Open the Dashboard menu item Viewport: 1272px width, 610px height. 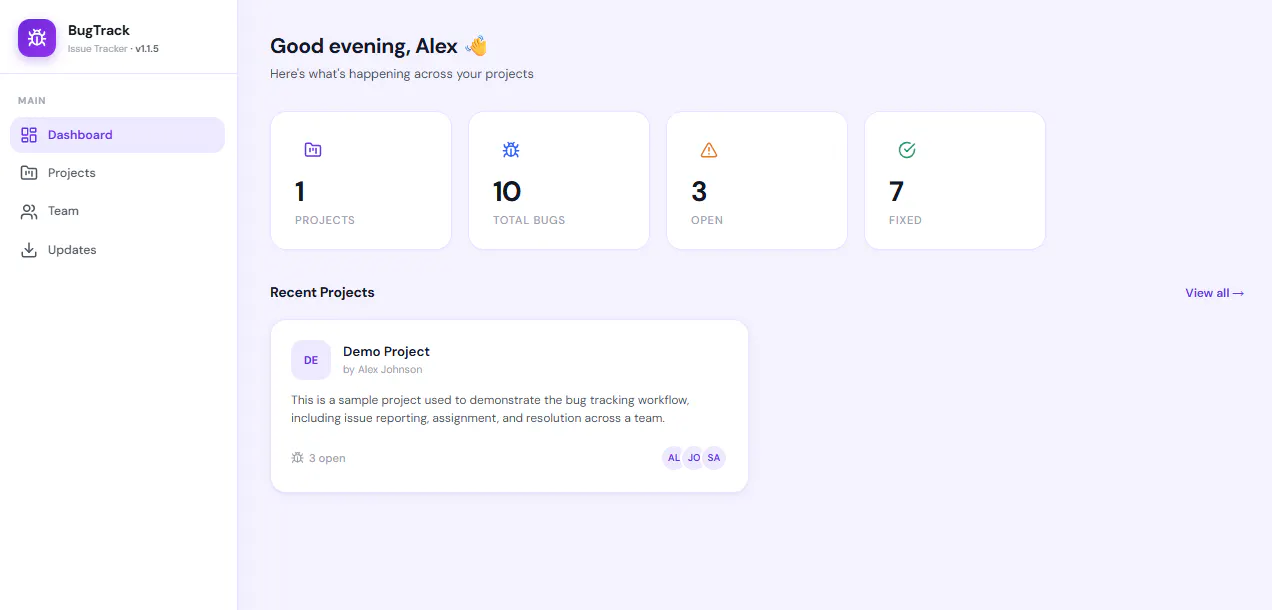point(117,135)
